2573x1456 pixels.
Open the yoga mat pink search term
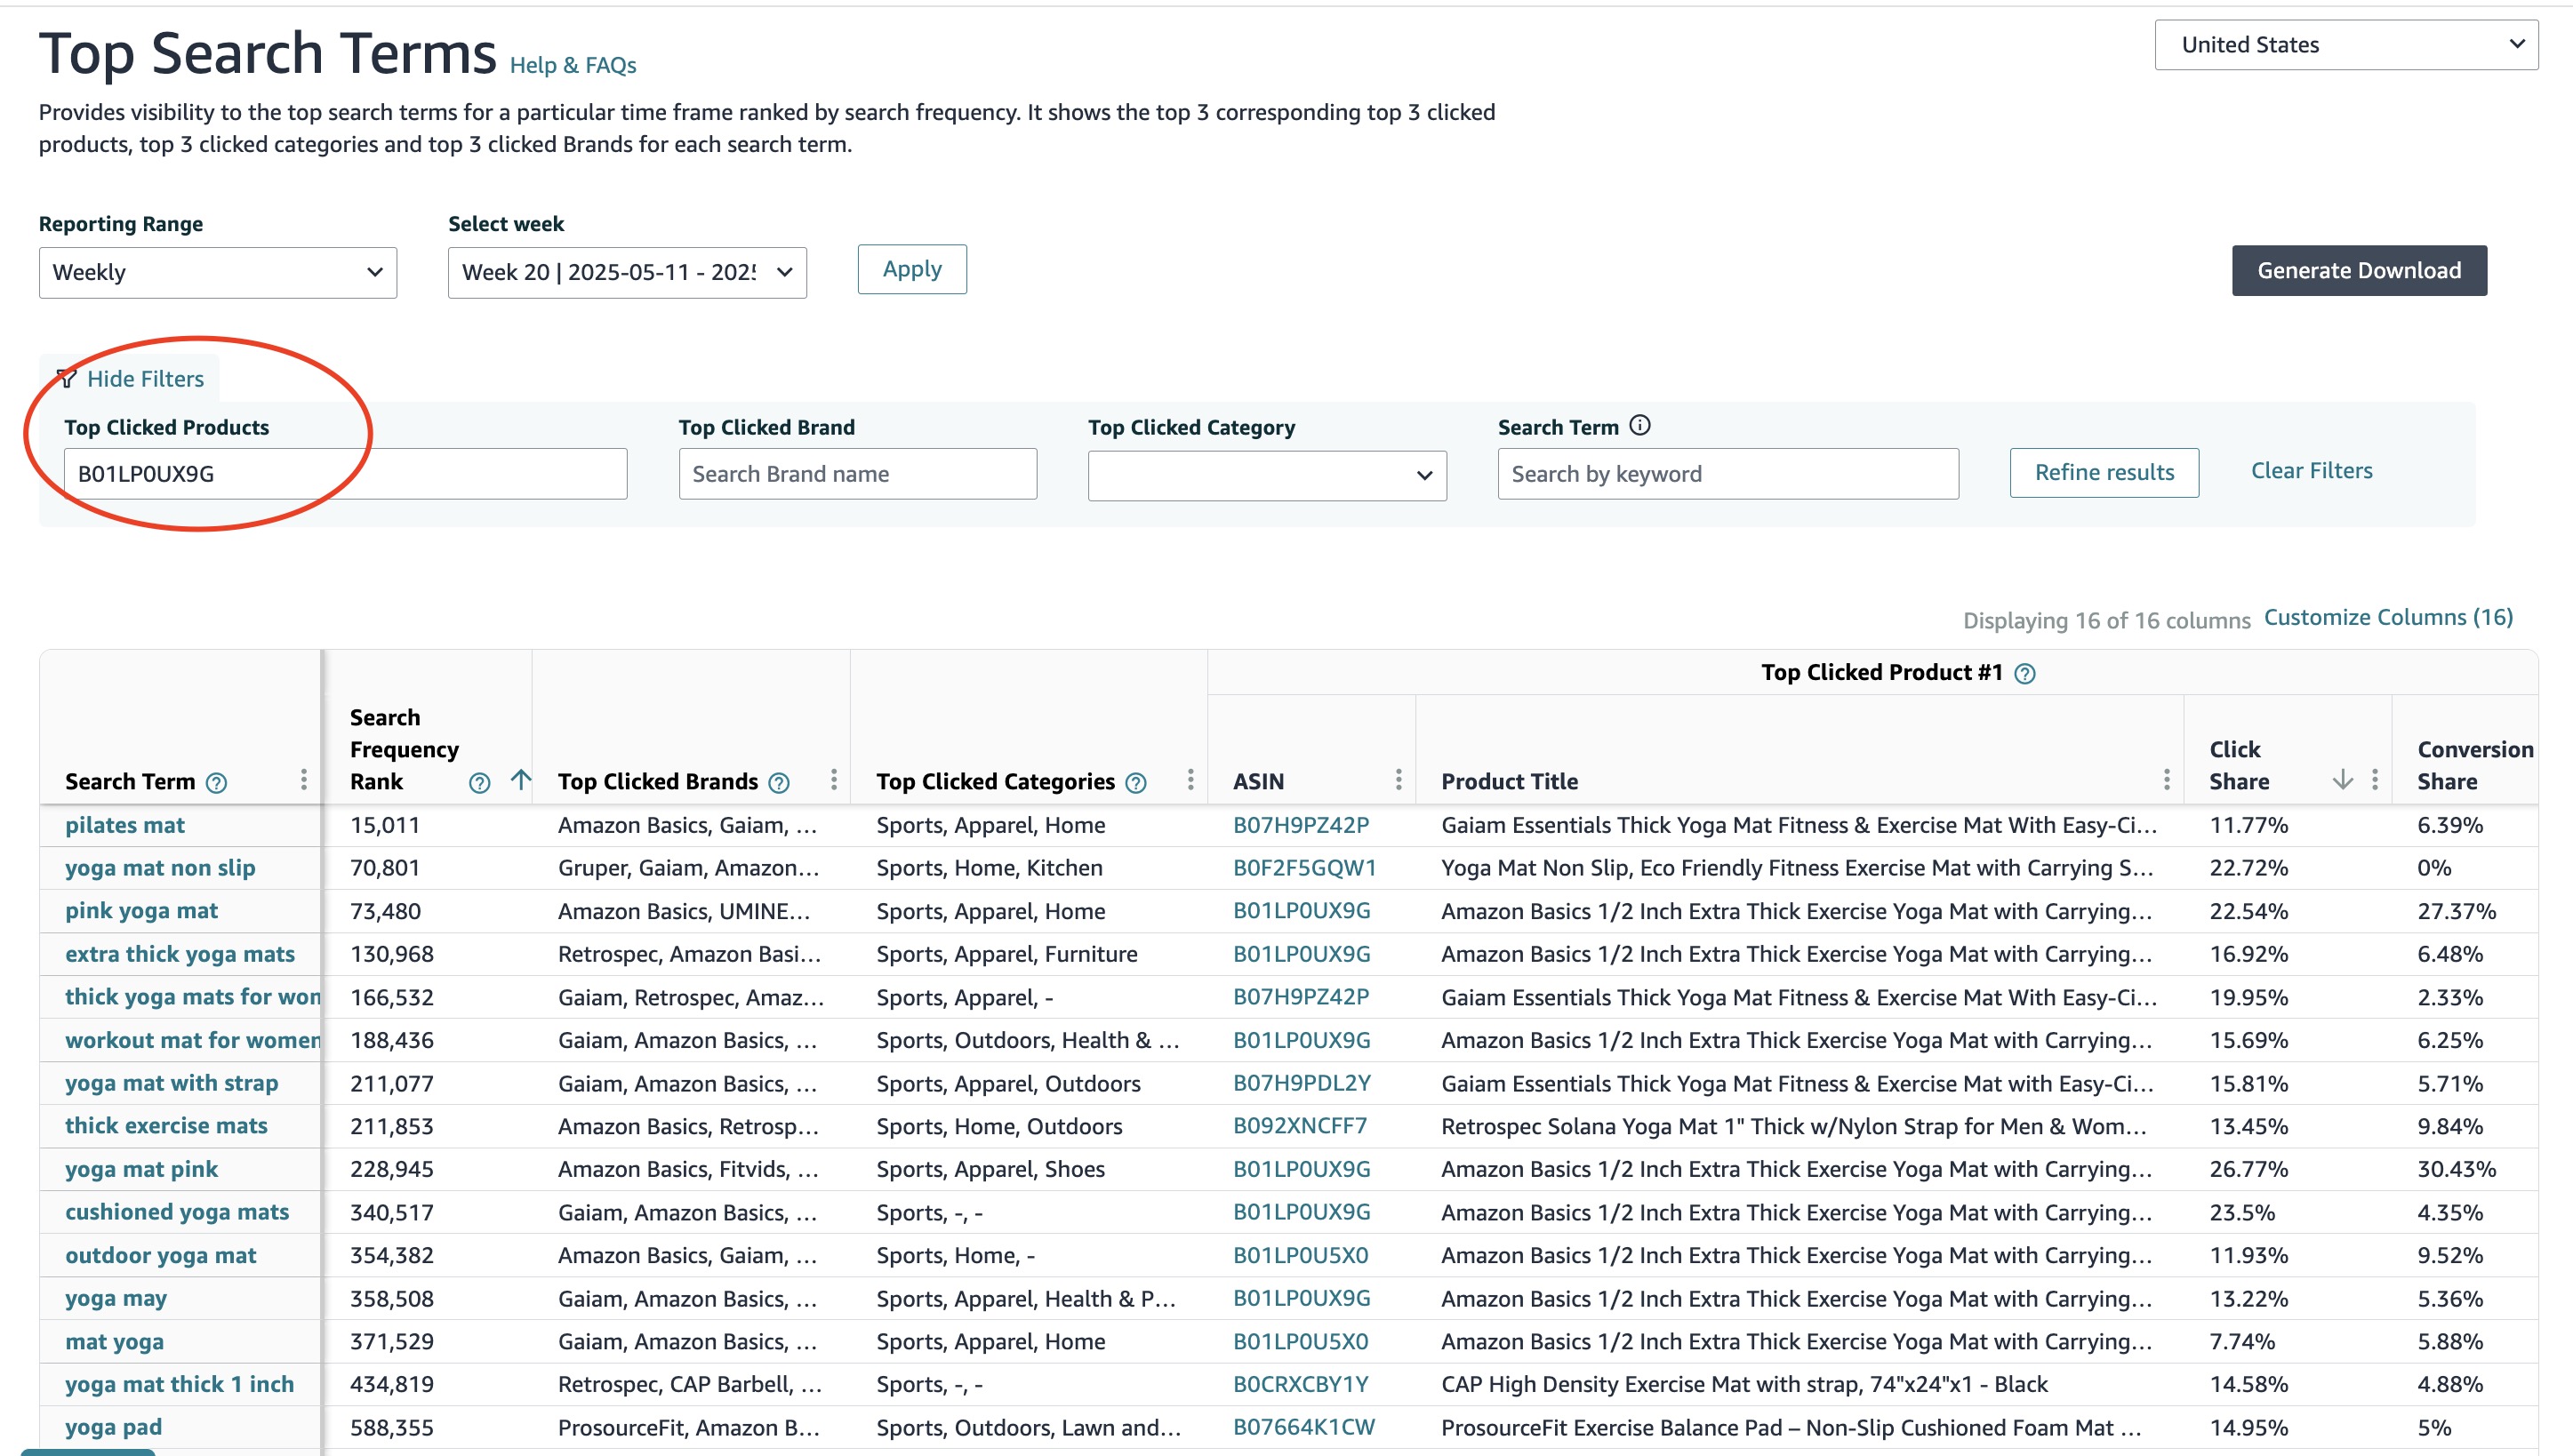141,1170
